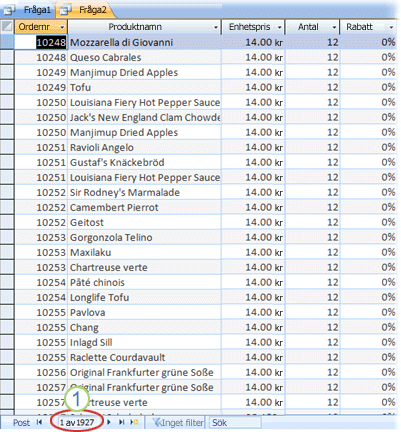The image size is (401, 432).
Task: Select the Geitost row using row selector
Action: (7, 222)
